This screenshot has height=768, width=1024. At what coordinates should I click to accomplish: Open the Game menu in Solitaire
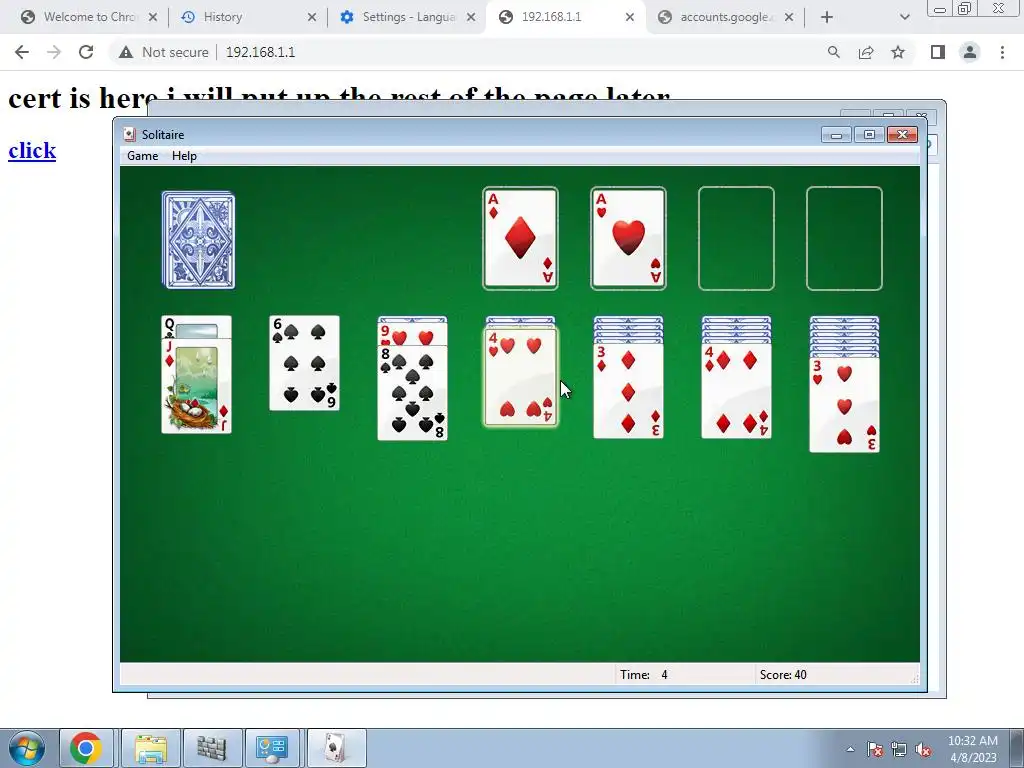142,155
